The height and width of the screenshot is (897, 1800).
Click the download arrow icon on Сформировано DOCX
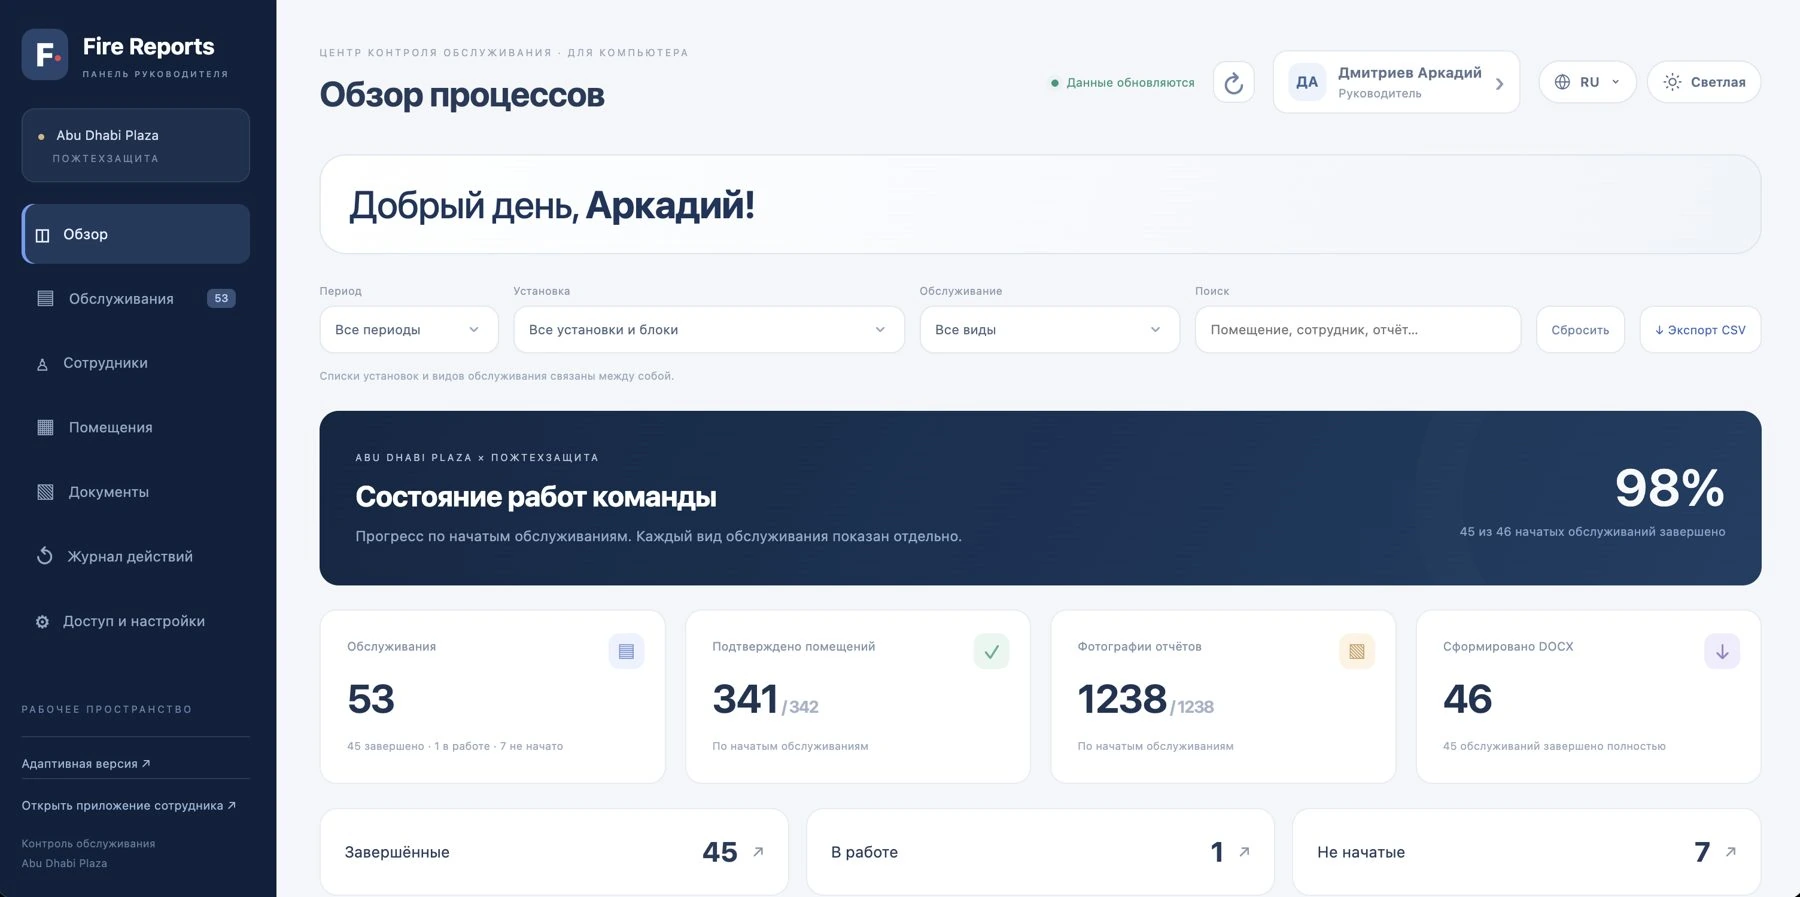pos(1722,652)
